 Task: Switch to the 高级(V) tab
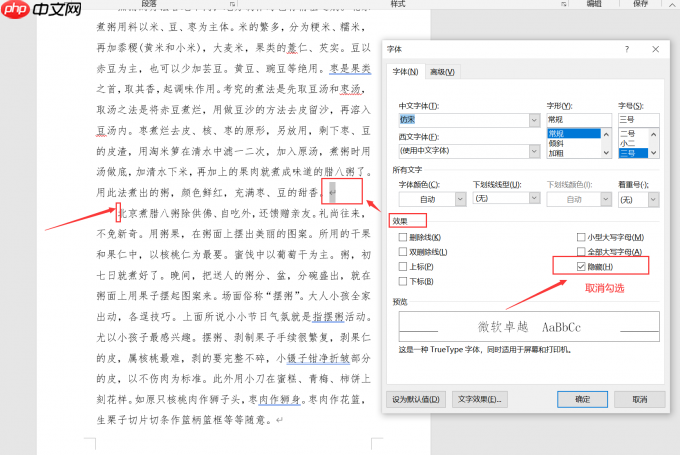442,72
